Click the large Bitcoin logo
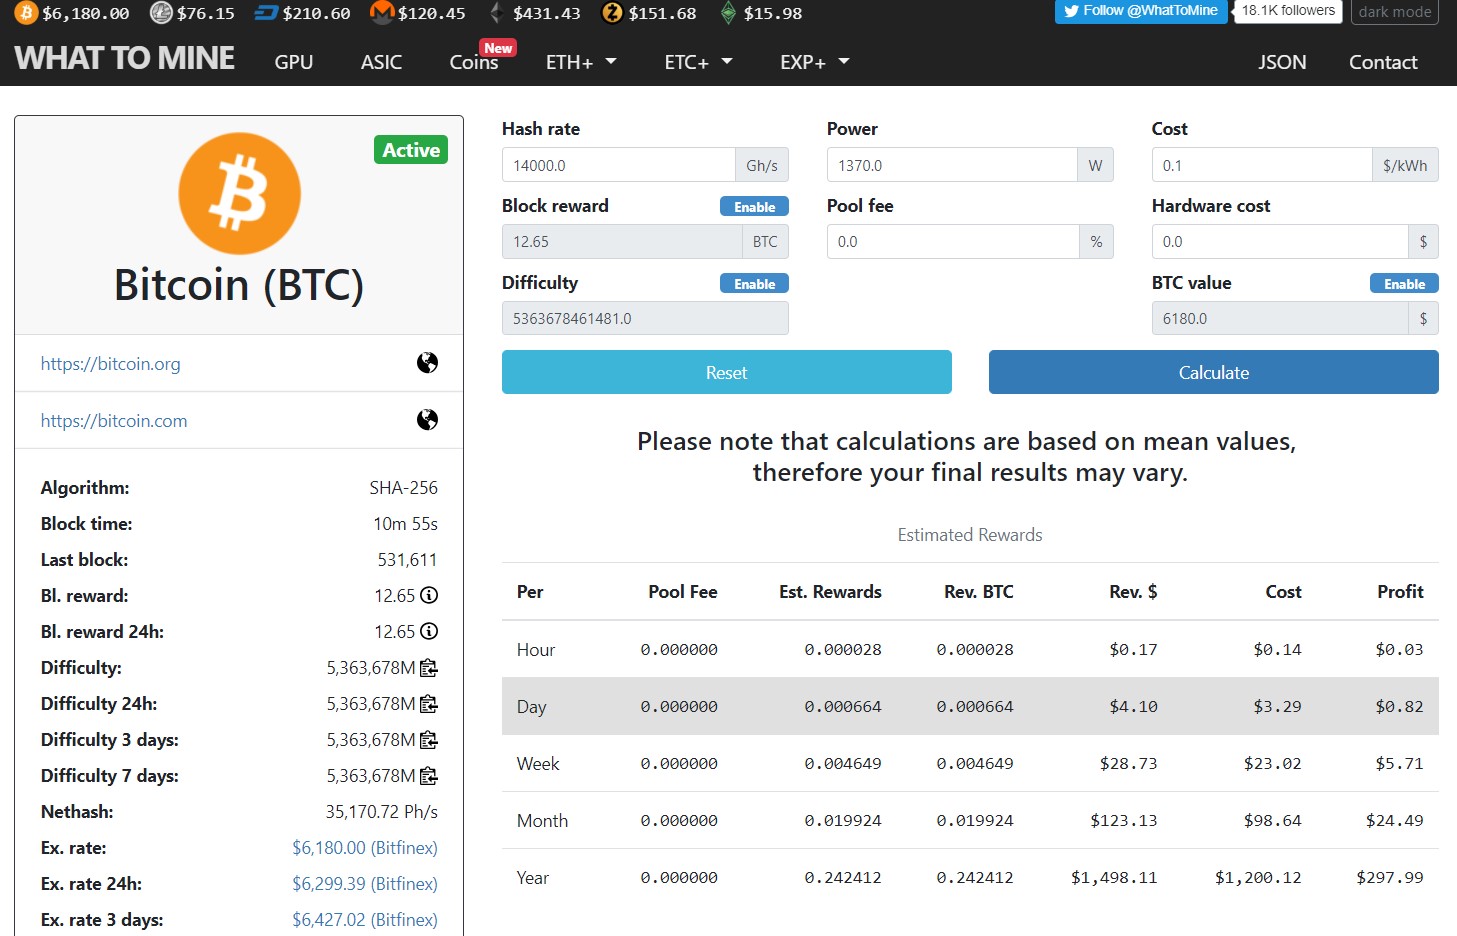The width and height of the screenshot is (1457, 936). (x=239, y=193)
